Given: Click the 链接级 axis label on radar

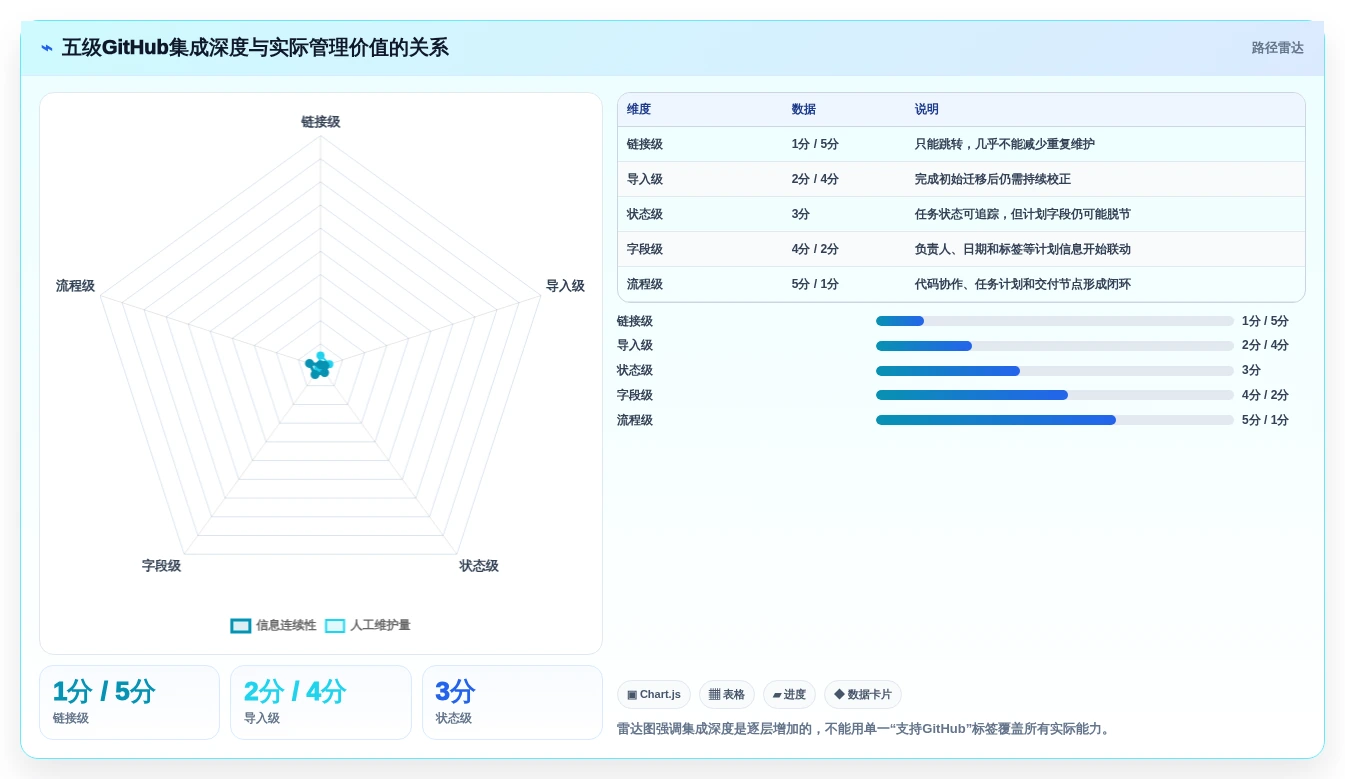Looking at the screenshot, I should click(321, 122).
